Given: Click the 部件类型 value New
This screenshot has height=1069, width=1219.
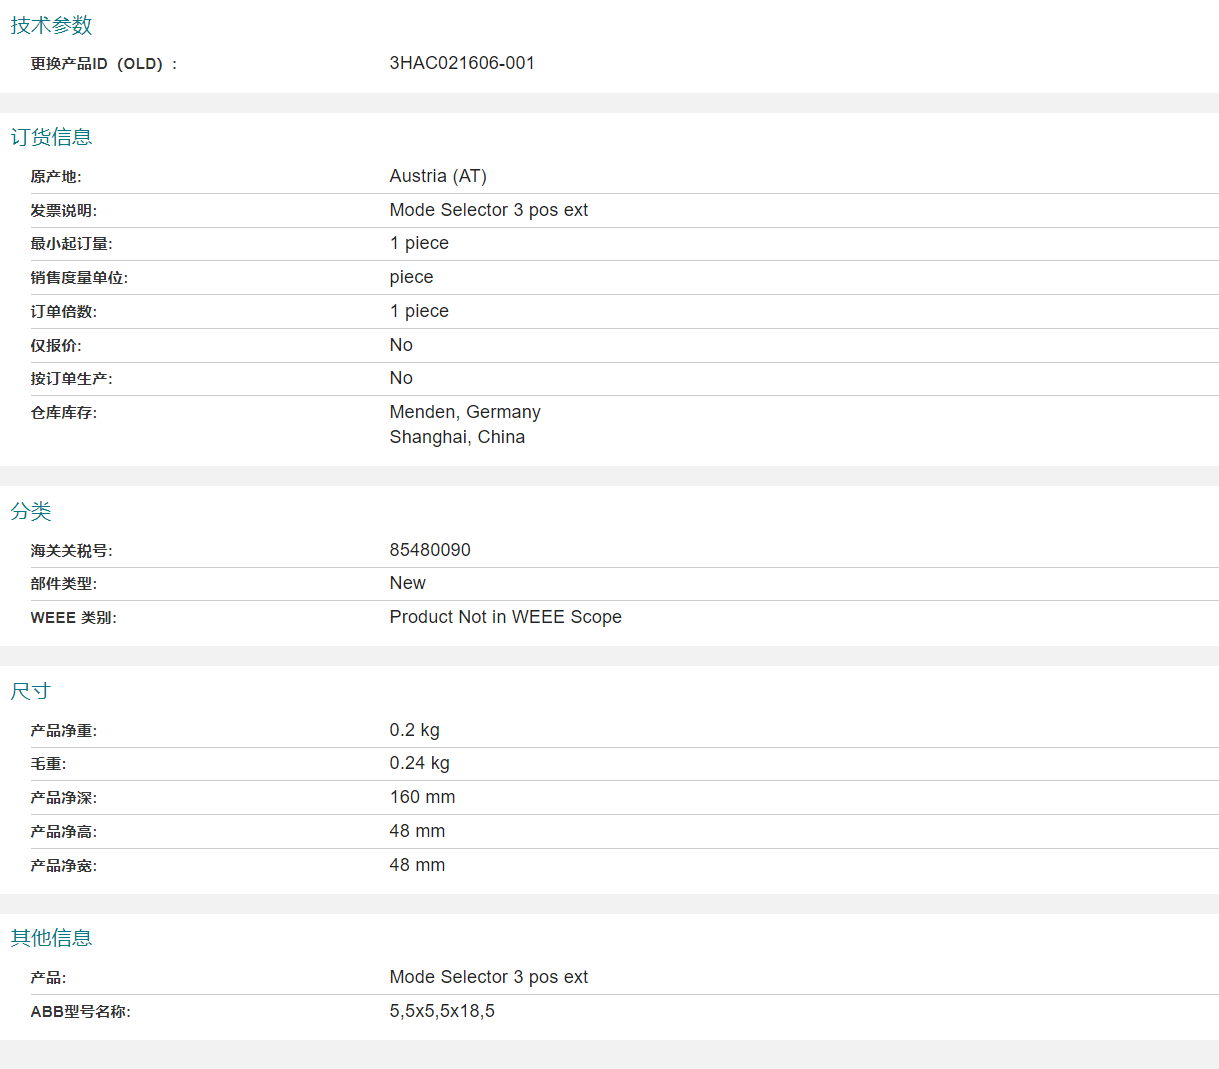Looking at the screenshot, I should 407,583.
